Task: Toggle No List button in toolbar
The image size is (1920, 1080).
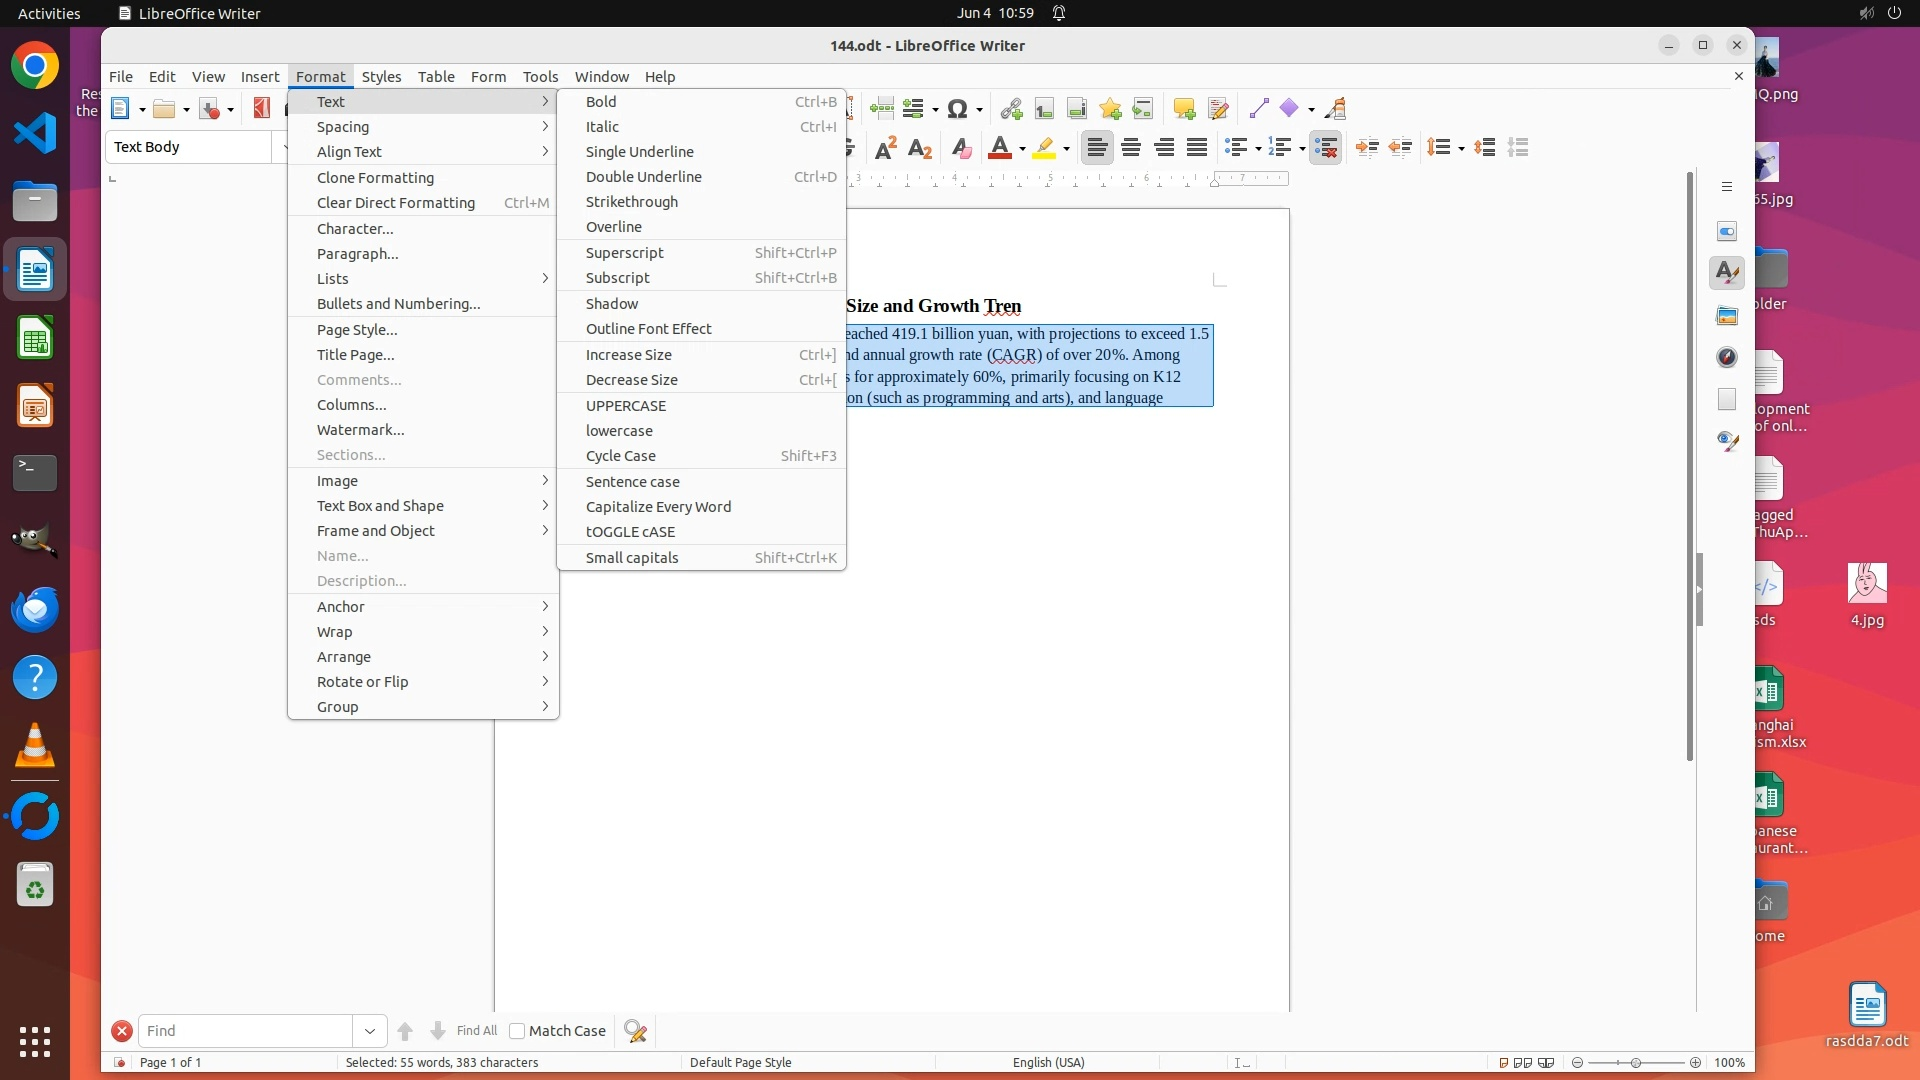Action: [1325, 148]
